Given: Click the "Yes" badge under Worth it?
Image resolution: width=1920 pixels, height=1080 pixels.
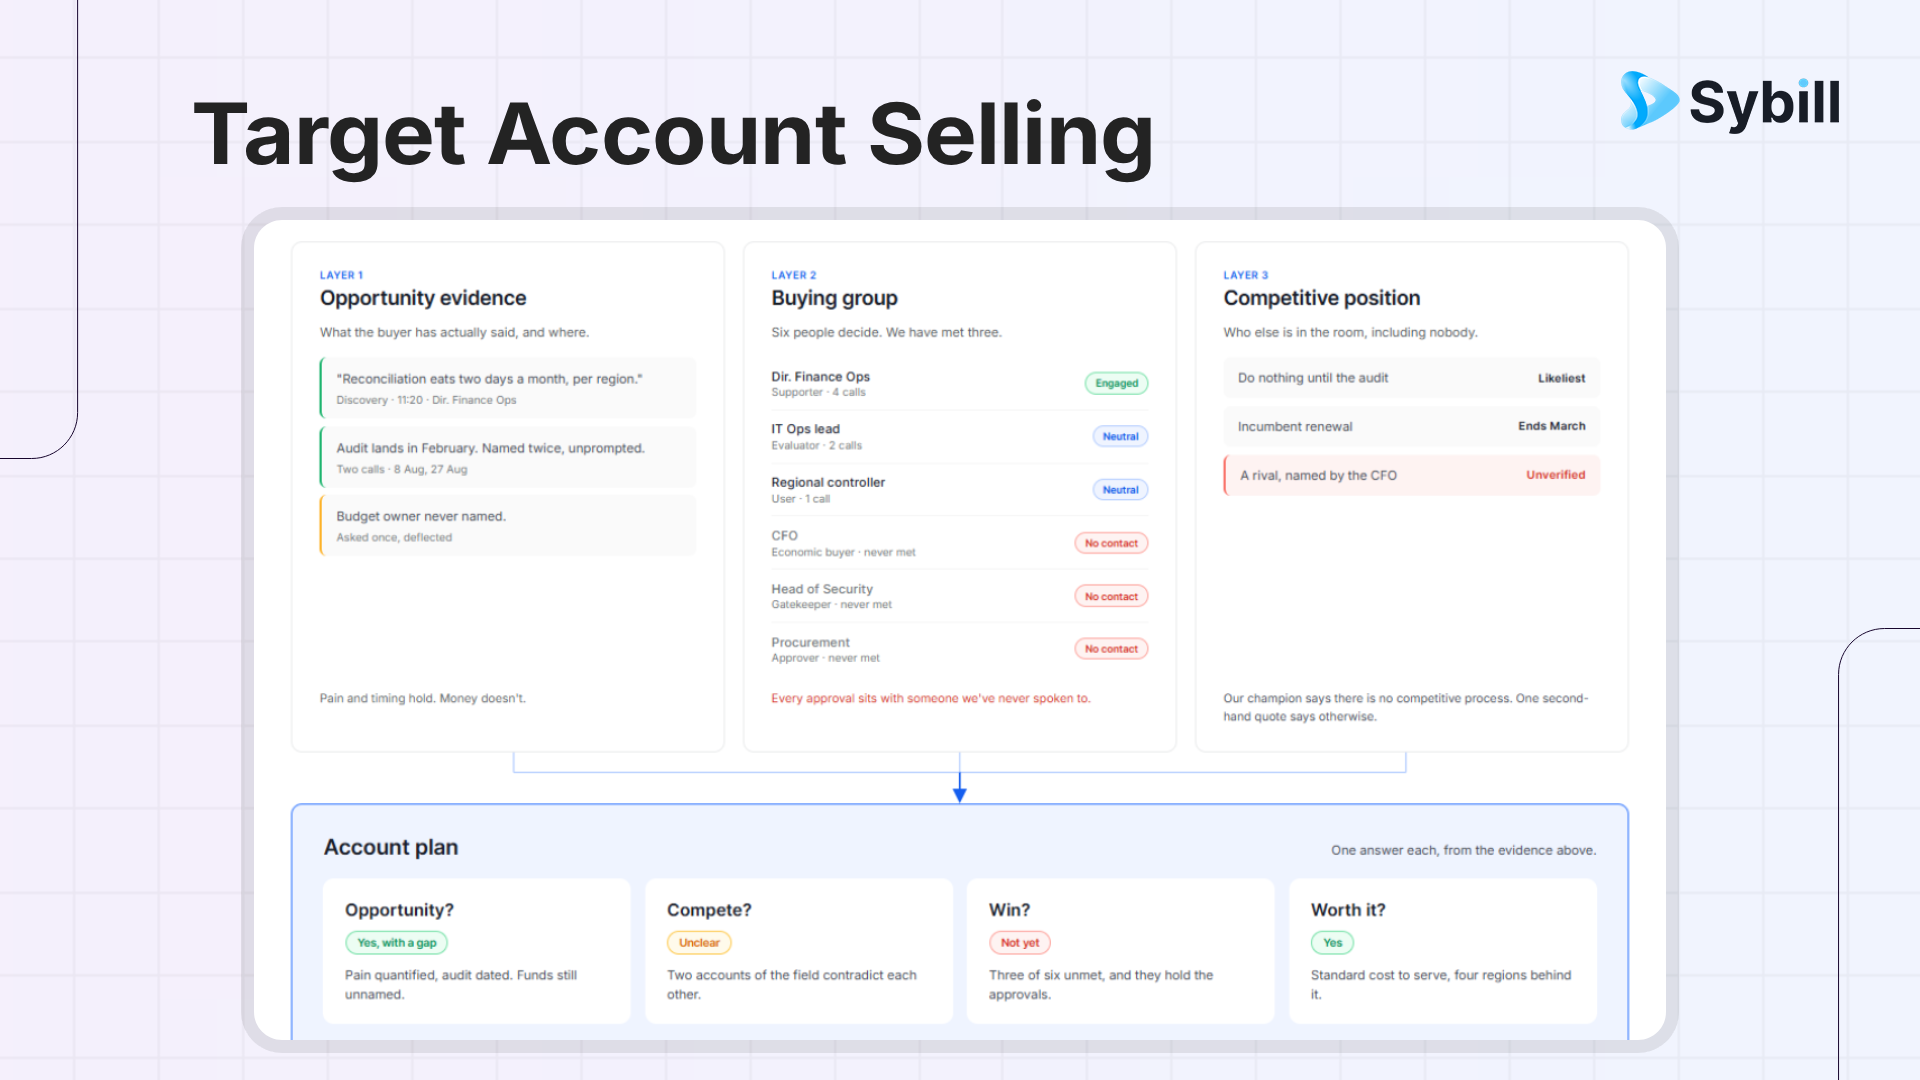Looking at the screenshot, I should [1332, 943].
